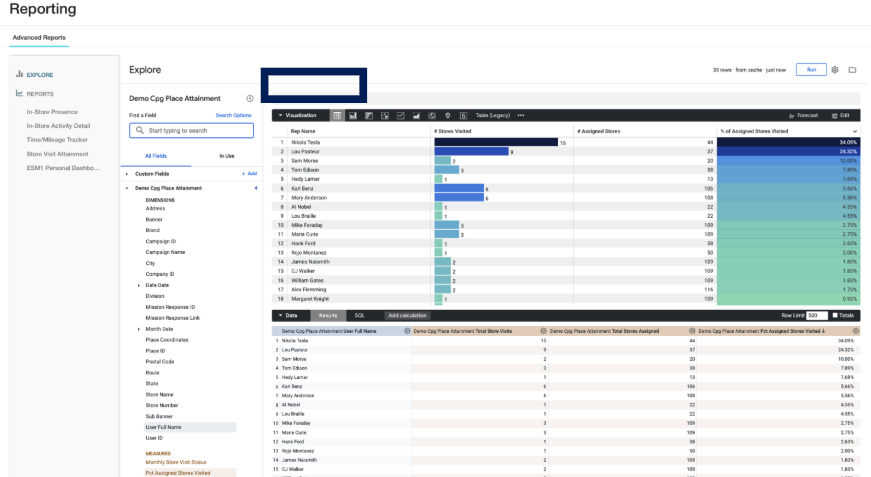
Task: Open the In-Store Presence report
Action: pyautogui.click(x=52, y=112)
